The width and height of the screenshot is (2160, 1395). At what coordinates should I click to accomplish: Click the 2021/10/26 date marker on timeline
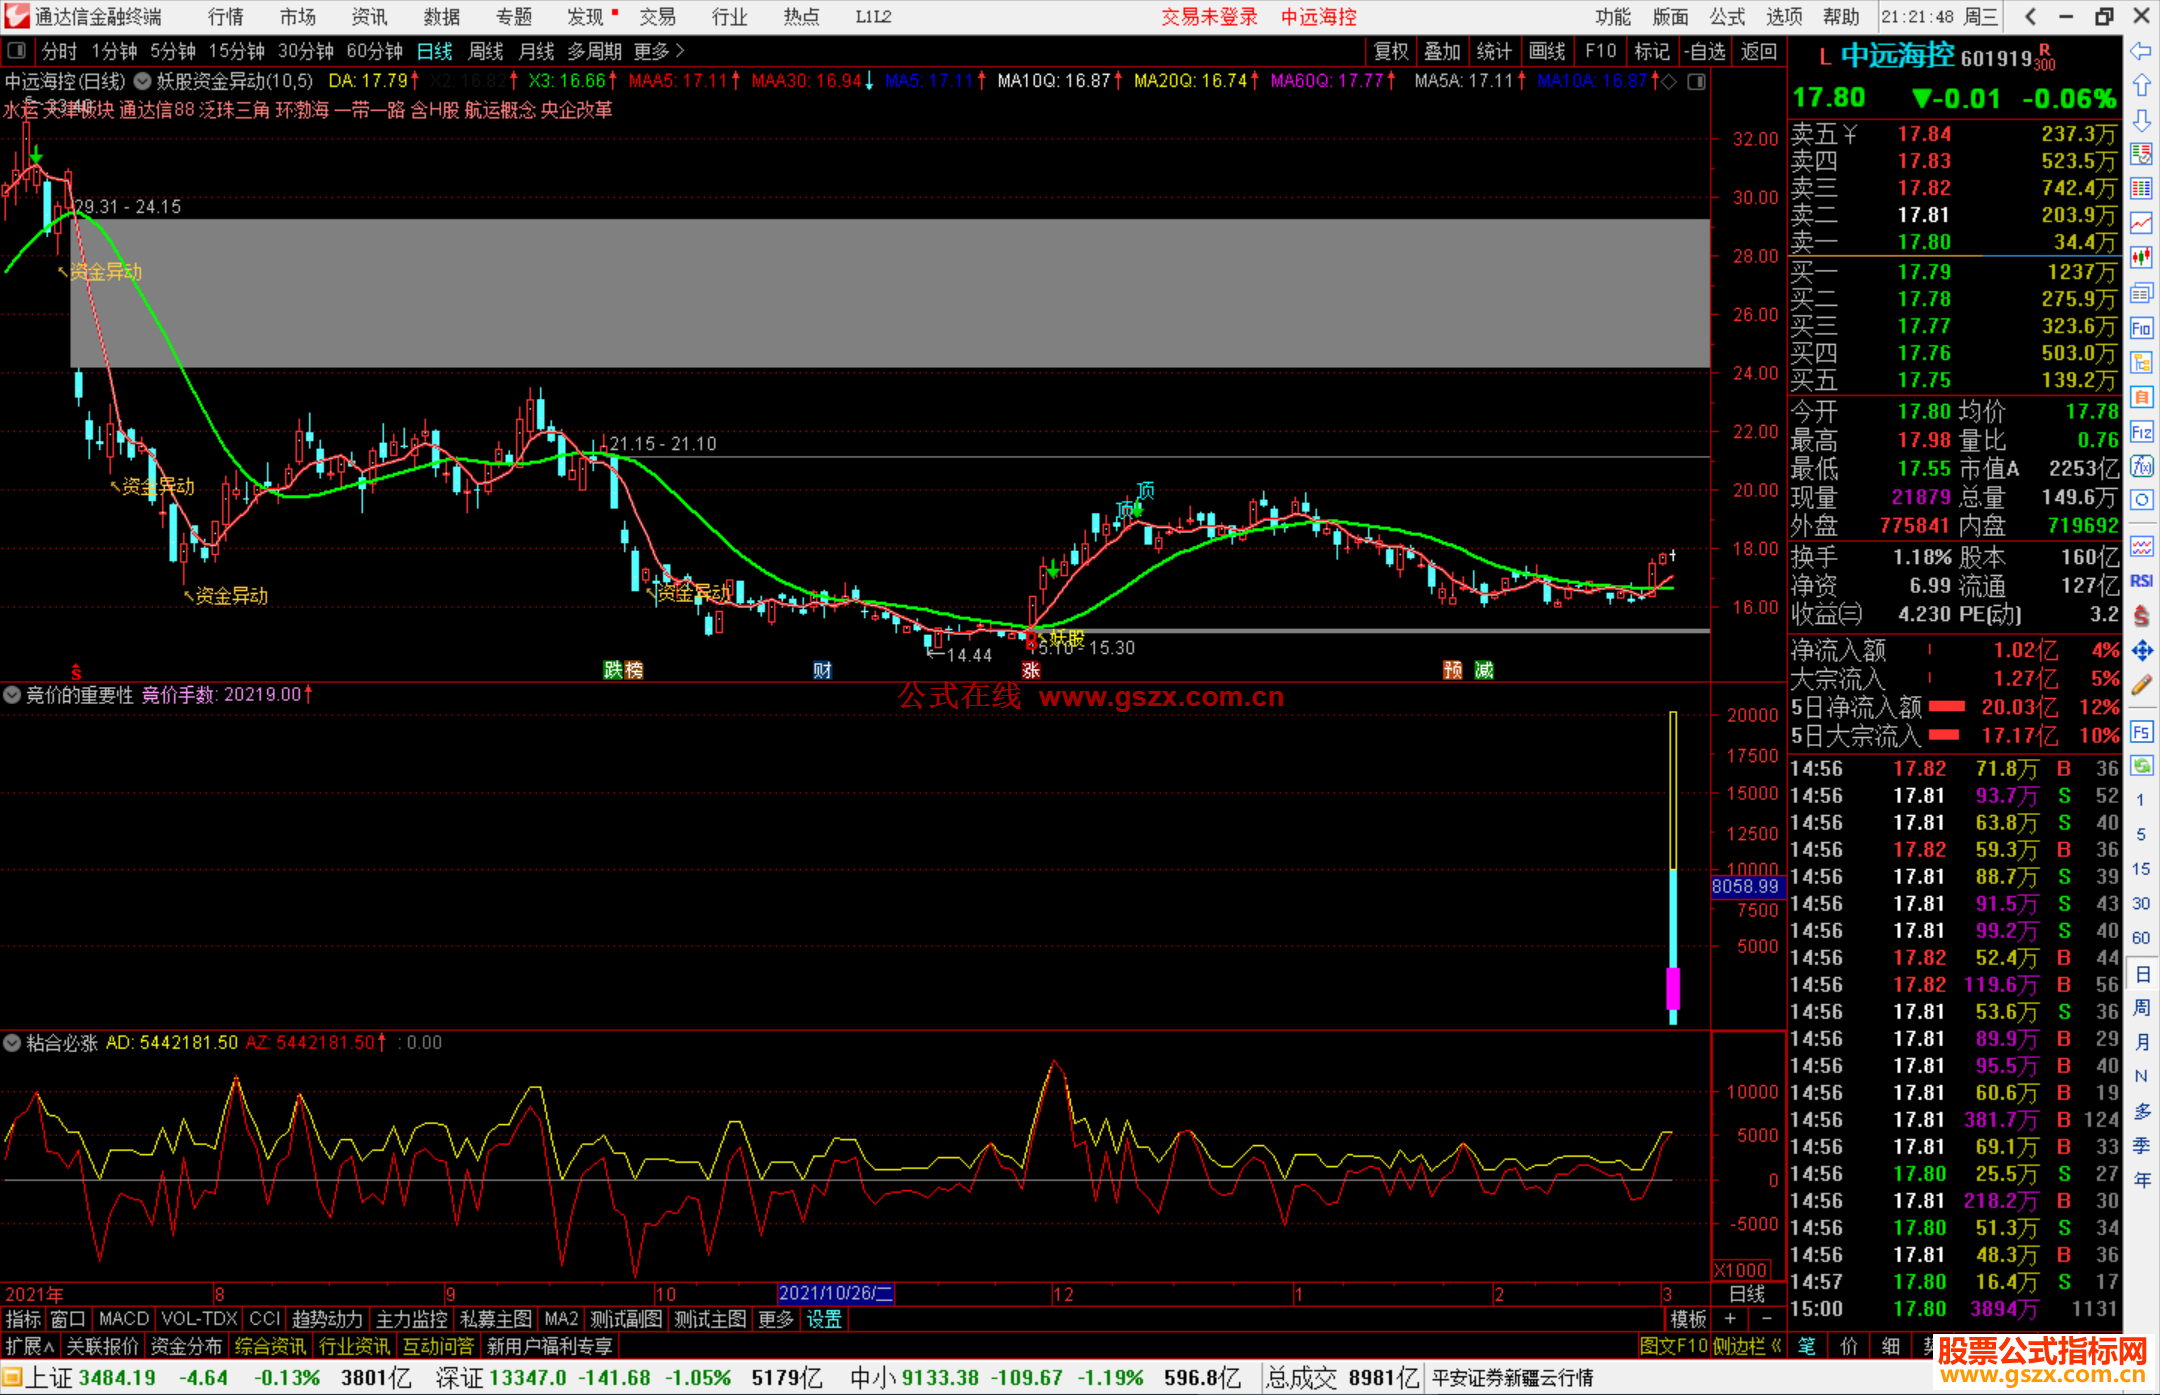tap(836, 1293)
